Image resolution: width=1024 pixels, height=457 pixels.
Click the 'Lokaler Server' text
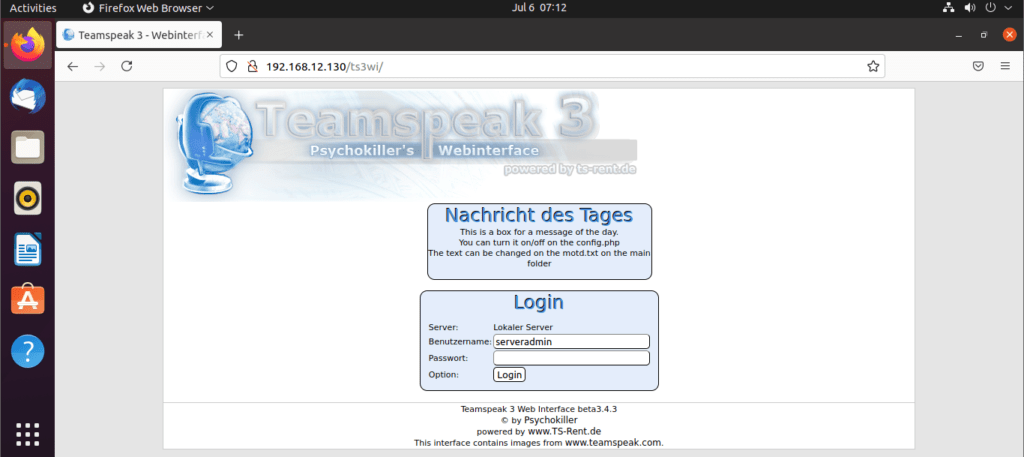click(x=523, y=327)
